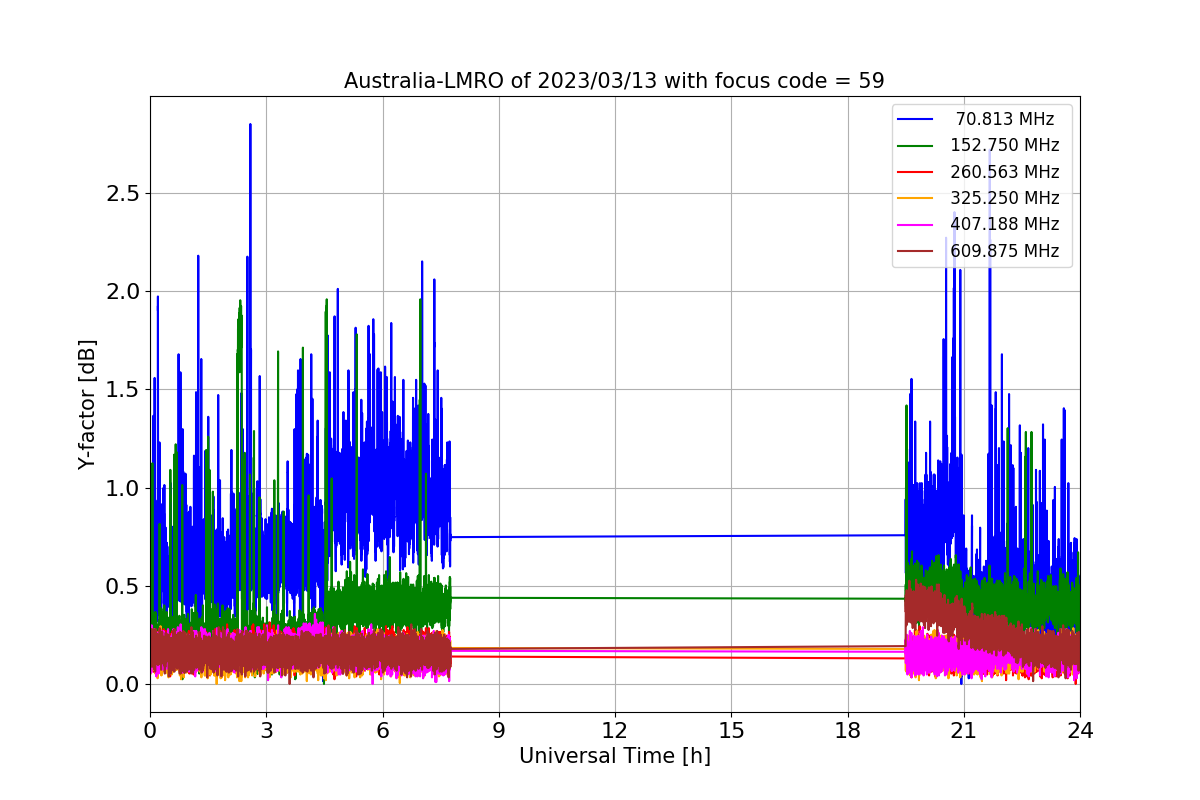The image size is (1200, 800).
Task: Click the blue line swatch in legend
Action: tap(915, 120)
